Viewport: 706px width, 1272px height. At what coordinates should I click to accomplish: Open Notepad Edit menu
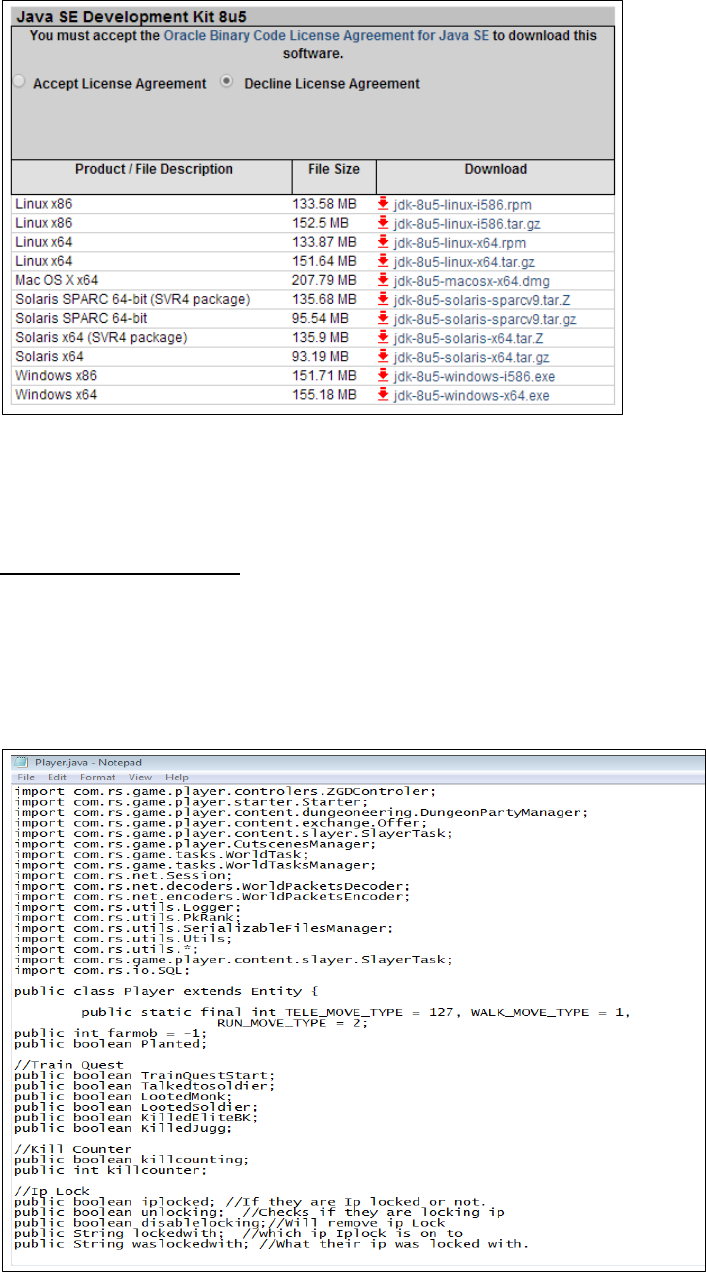[x=58, y=777]
